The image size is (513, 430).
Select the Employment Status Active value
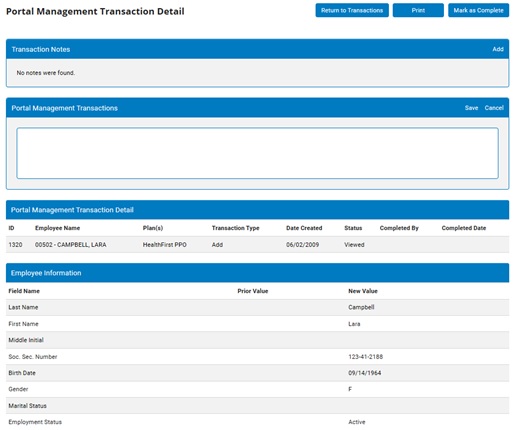coord(357,422)
